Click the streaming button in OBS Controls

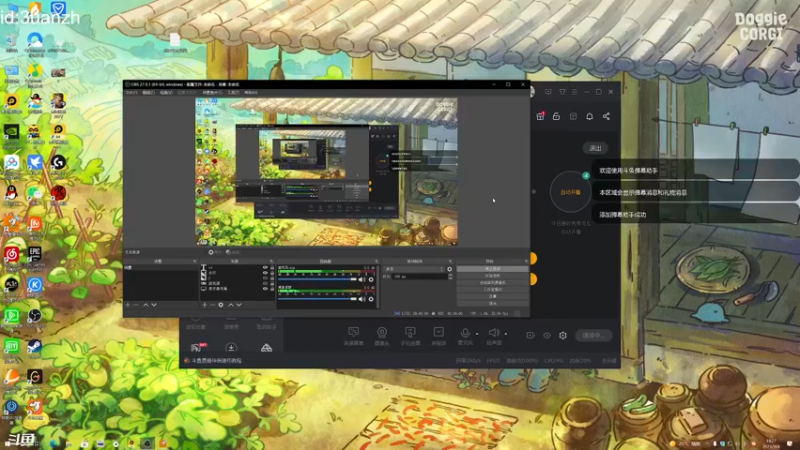(x=492, y=269)
